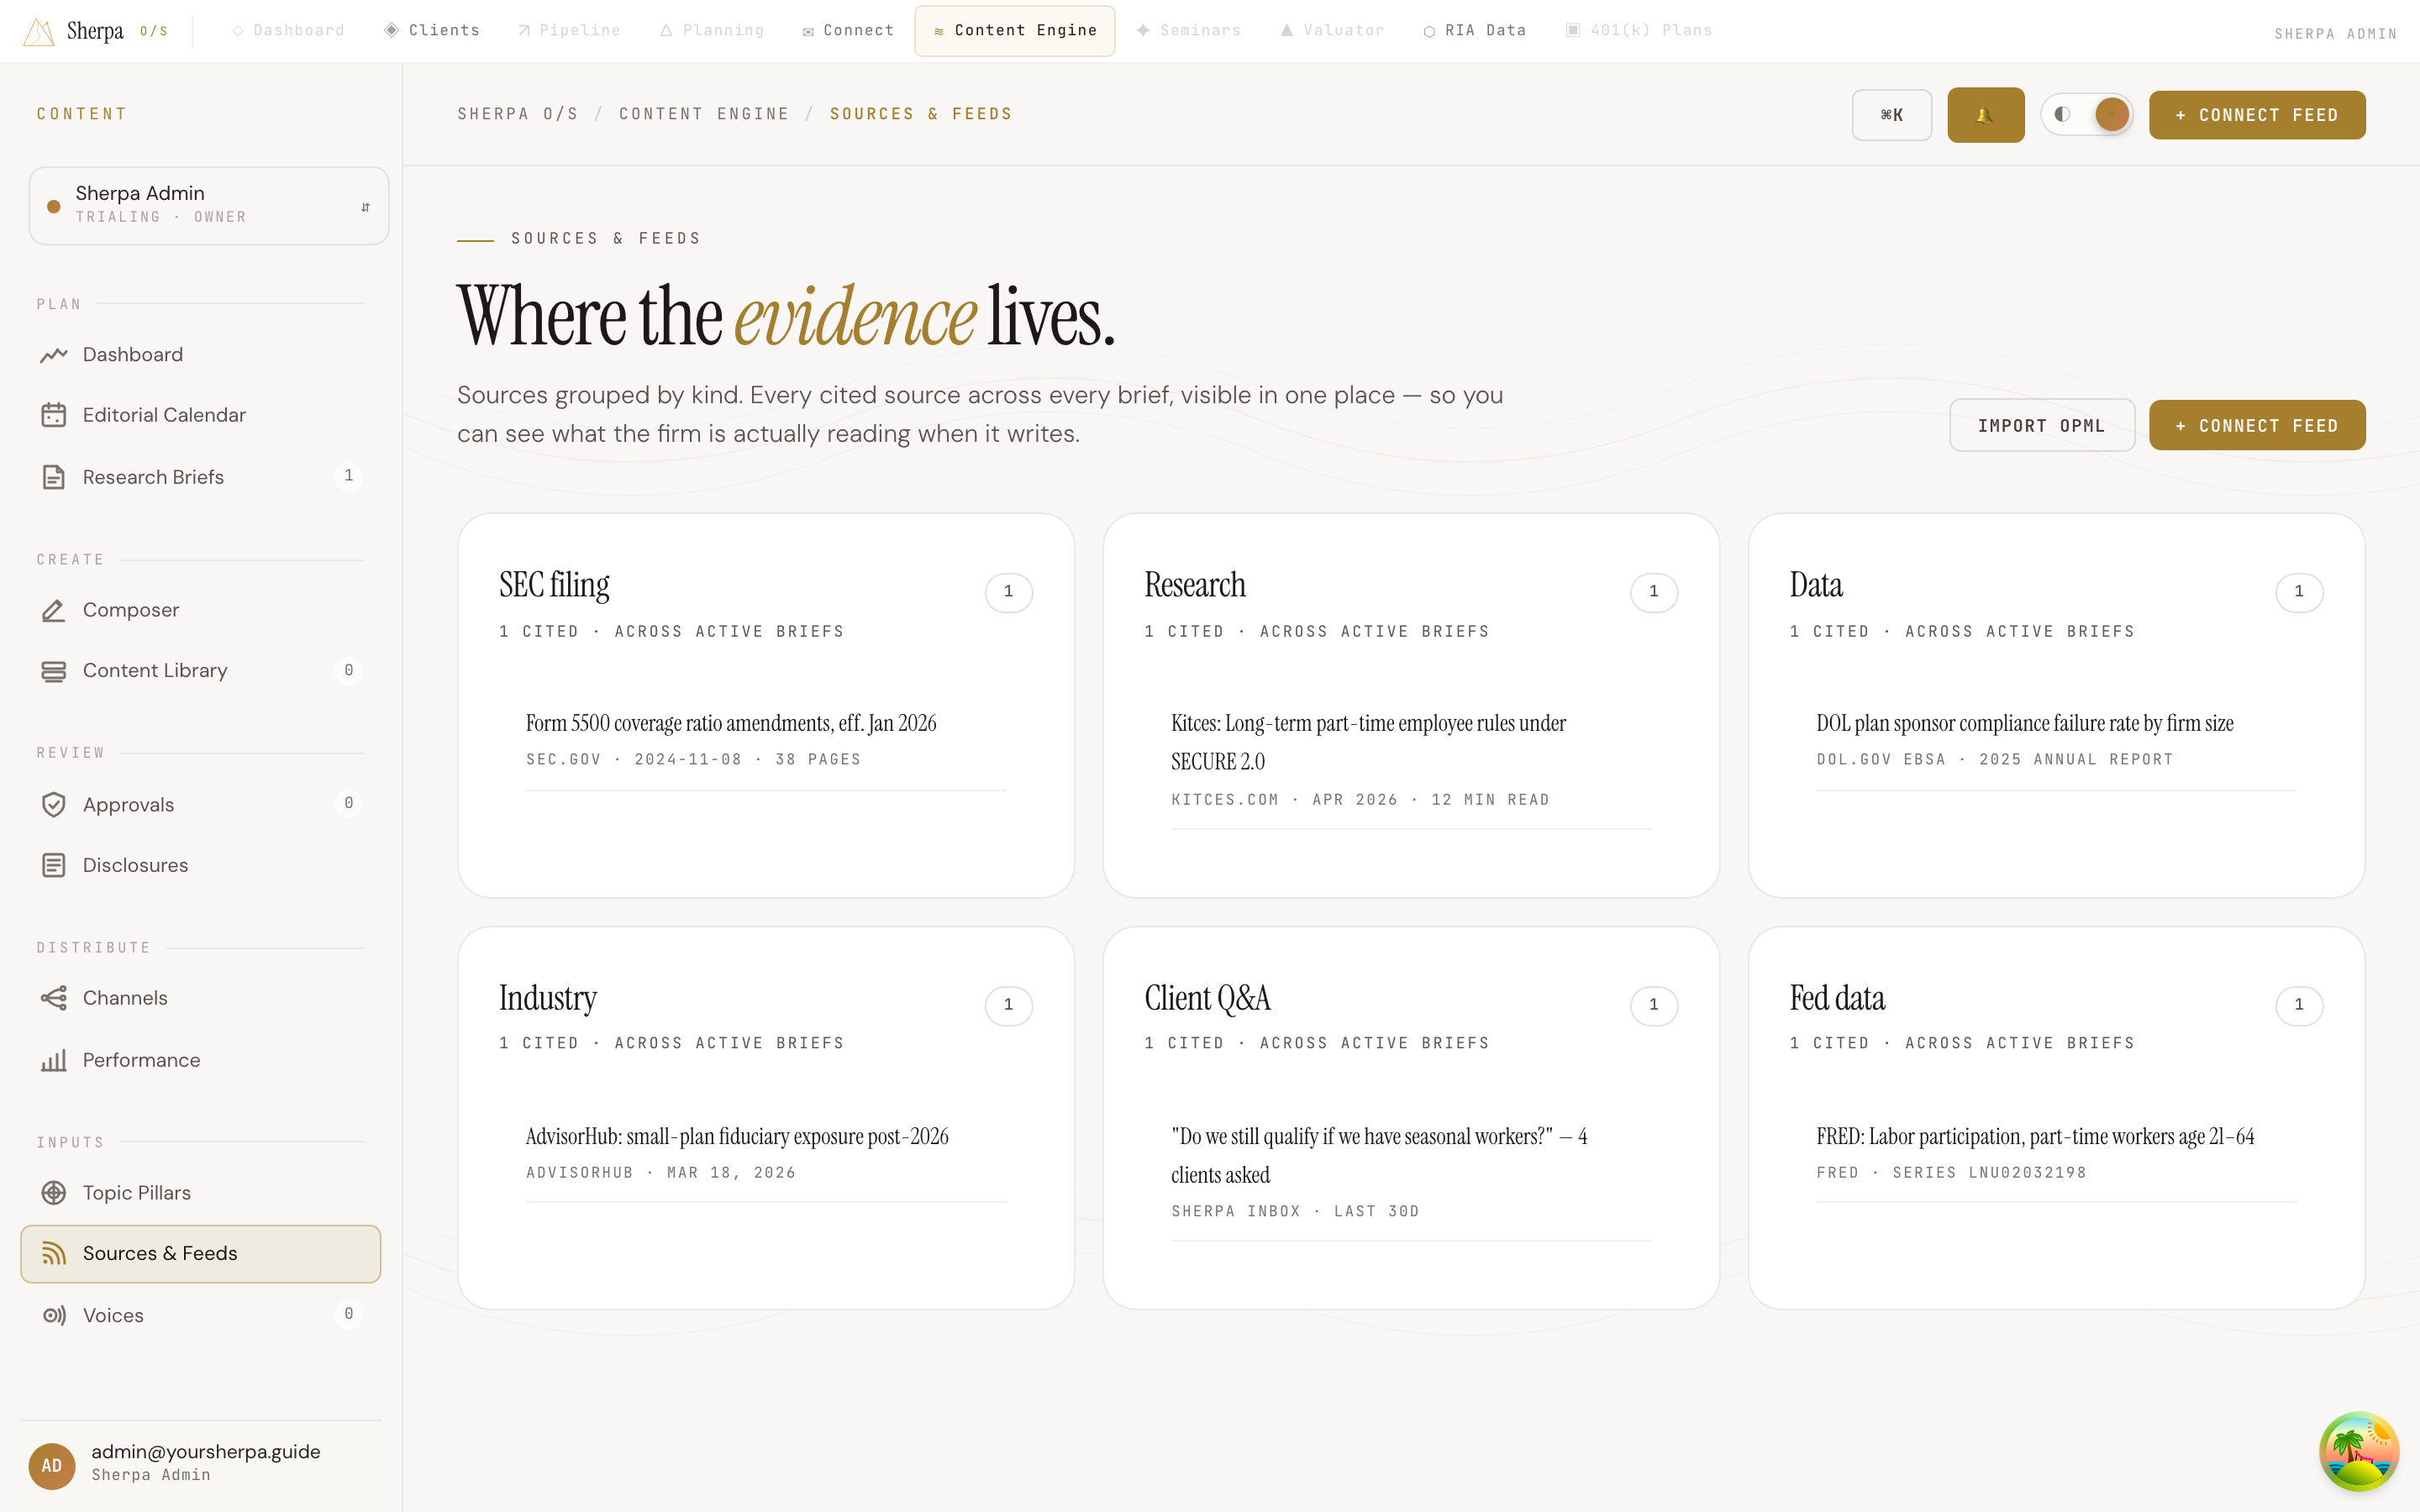Screen dimensions: 2420x1512
Task: Click the Voices count badge
Action: point(348,1314)
